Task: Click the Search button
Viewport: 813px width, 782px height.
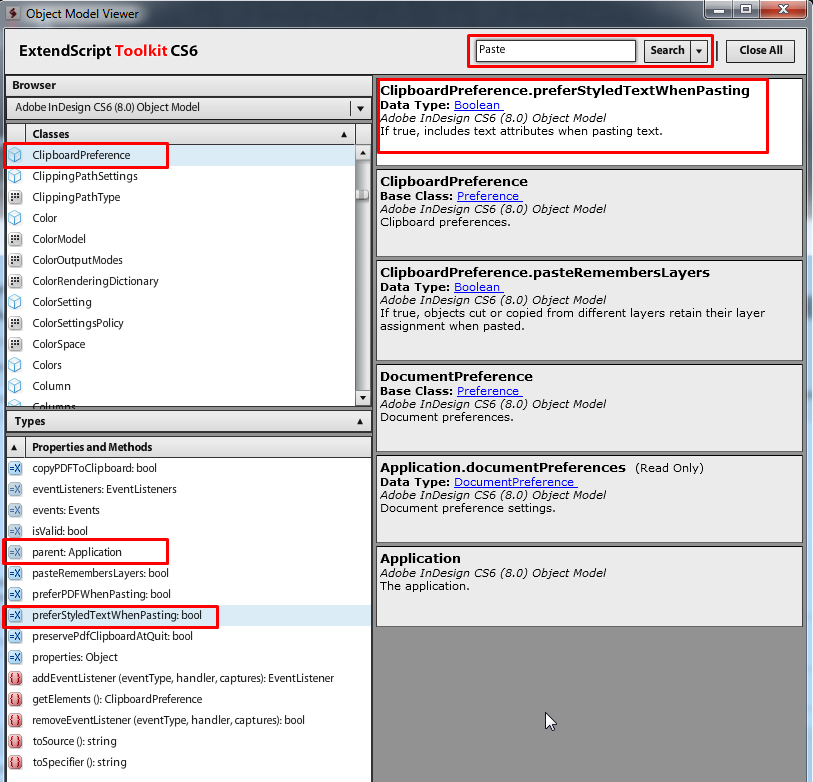Action: pos(667,51)
